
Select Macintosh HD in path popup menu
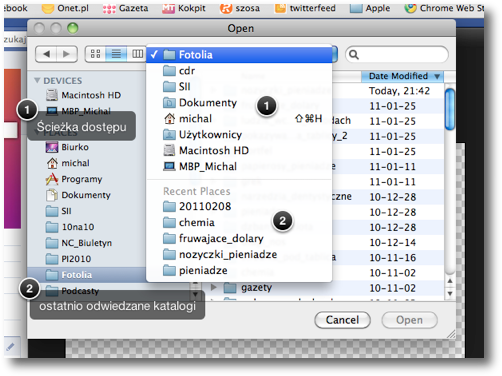pos(239,151)
